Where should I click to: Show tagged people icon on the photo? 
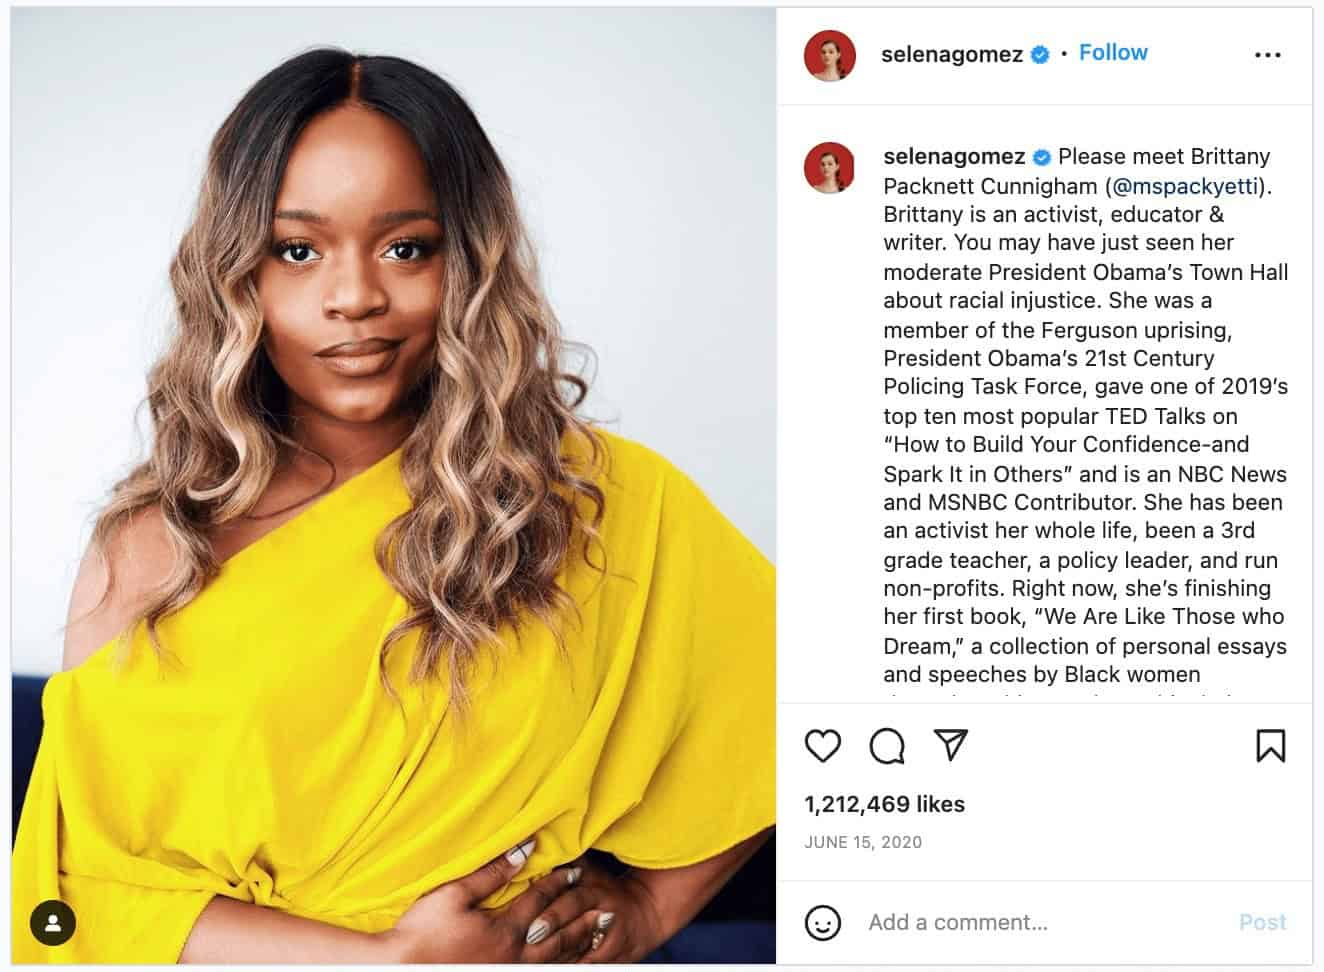[53, 922]
